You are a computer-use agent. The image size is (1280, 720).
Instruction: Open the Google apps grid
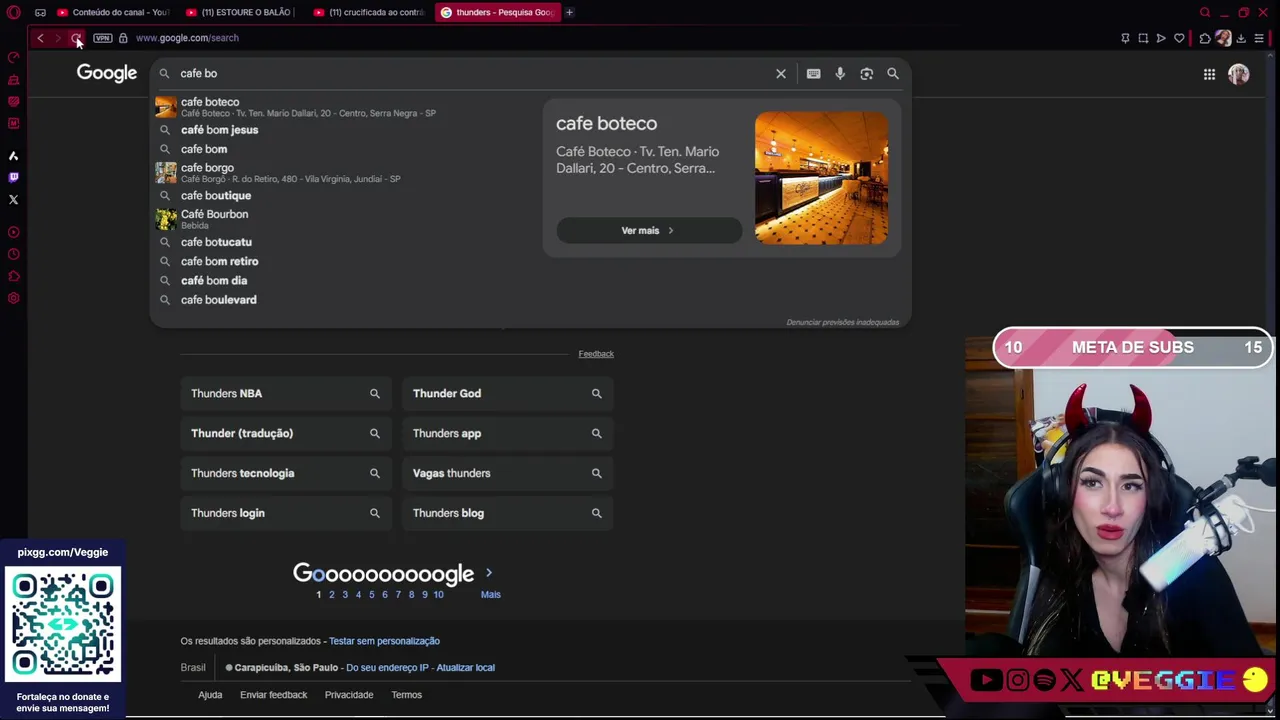[x=1209, y=74]
